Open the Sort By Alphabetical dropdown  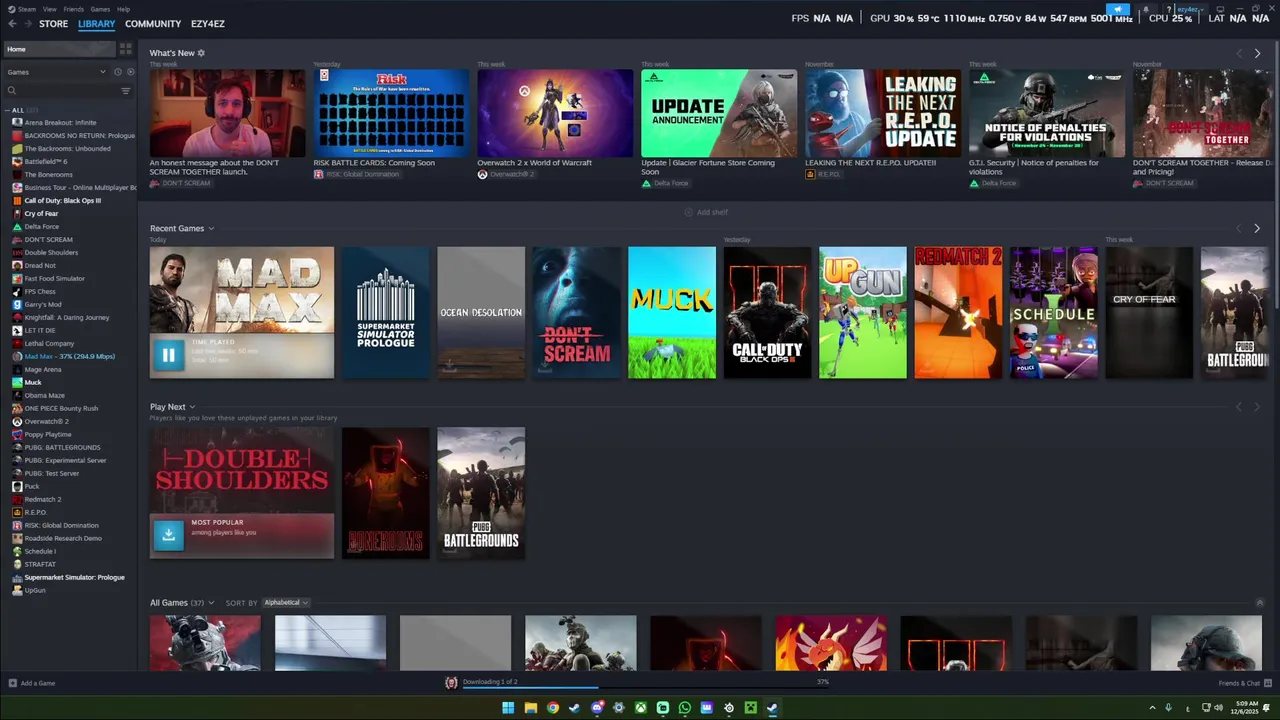[285, 603]
